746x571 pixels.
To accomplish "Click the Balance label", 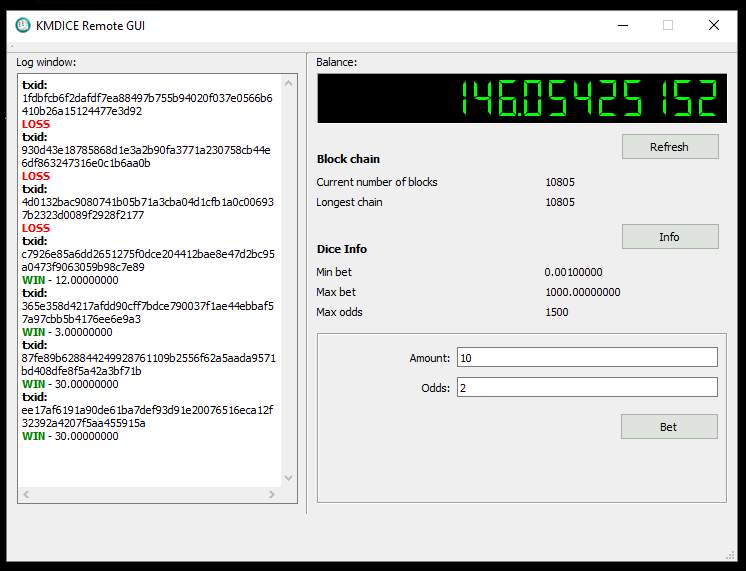I will click(336, 62).
